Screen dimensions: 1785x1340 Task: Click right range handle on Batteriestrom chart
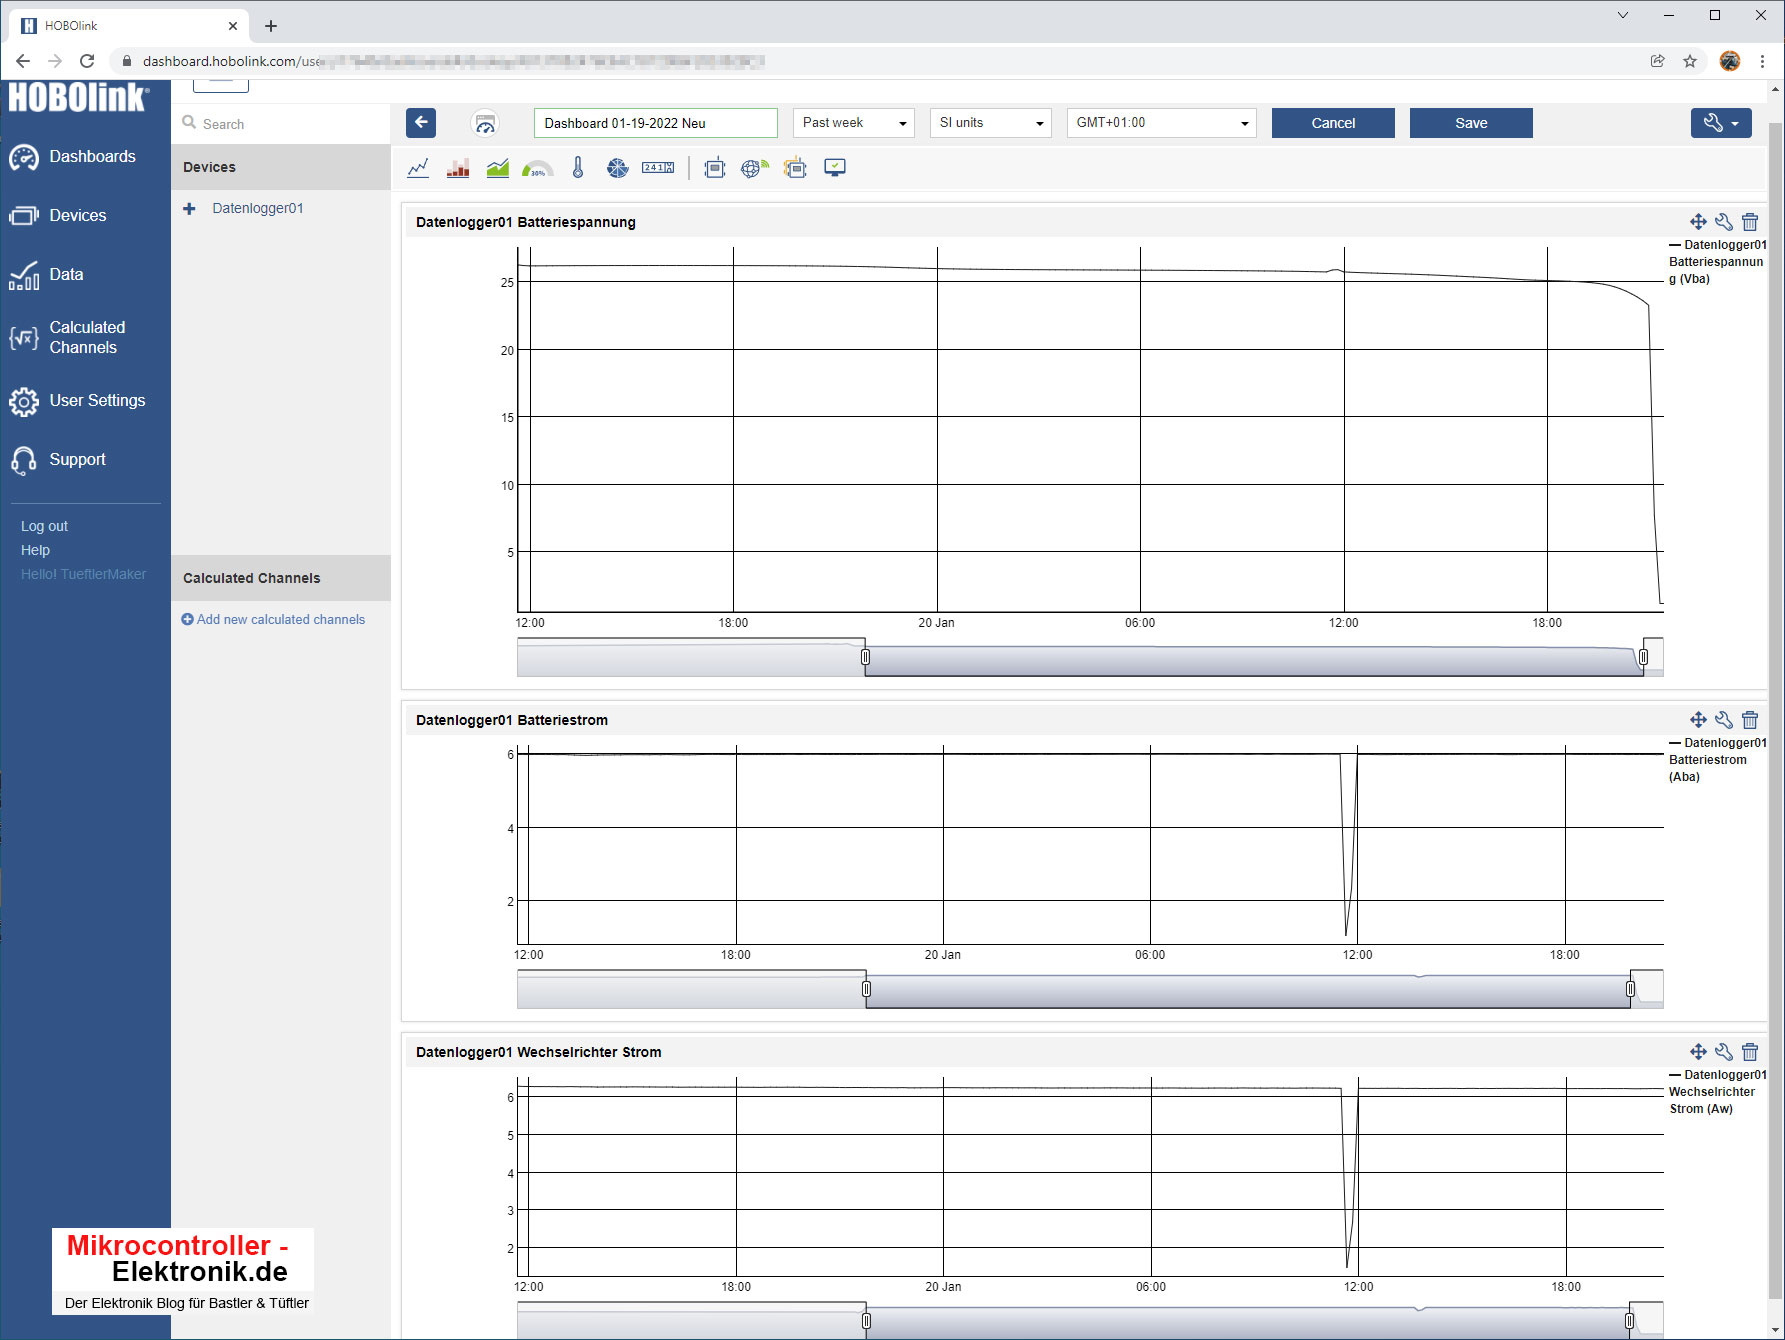(x=1630, y=989)
